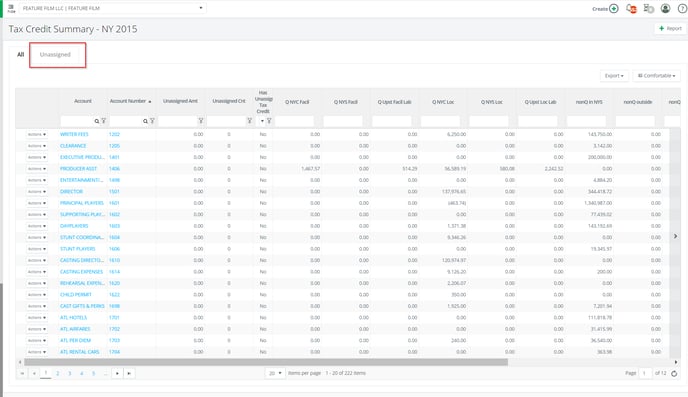Open the Comfortable density dropdown

[x=656, y=76]
